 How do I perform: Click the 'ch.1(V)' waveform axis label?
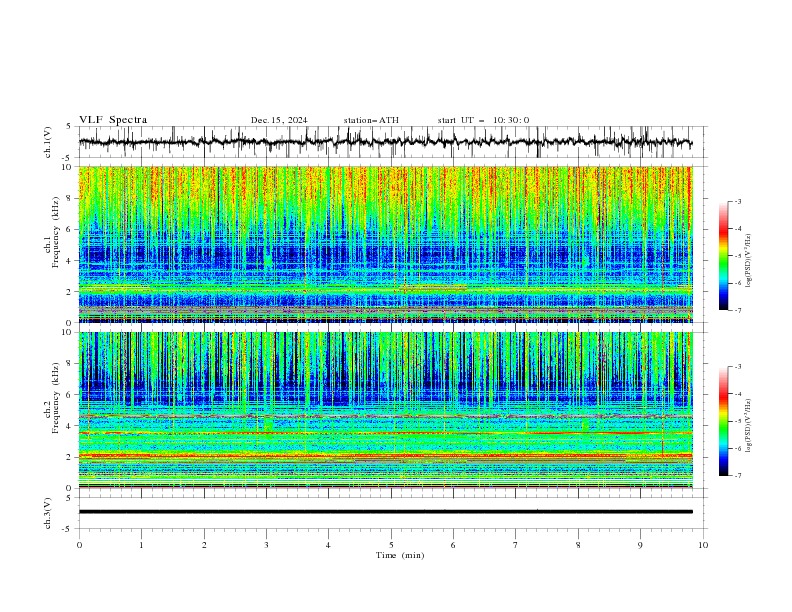pyautogui.click(x=48, y=142)
